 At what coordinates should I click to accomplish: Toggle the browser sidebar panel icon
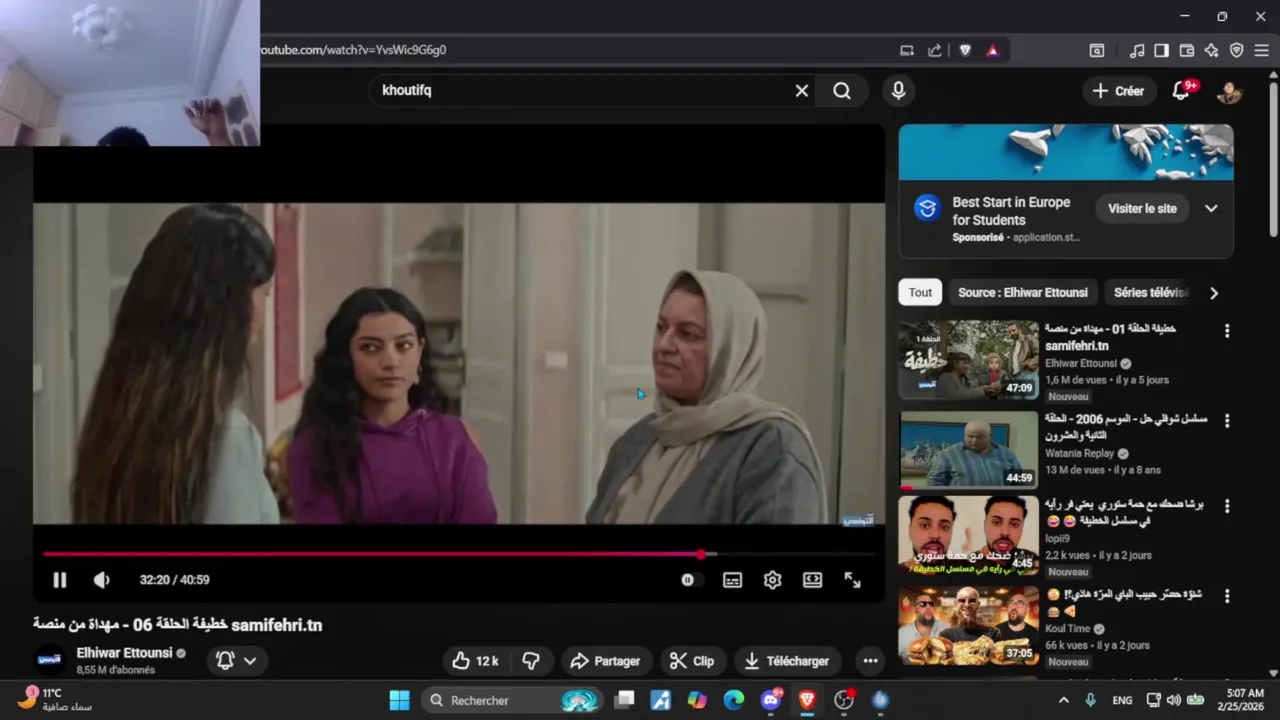click(x=1161, y=50)
